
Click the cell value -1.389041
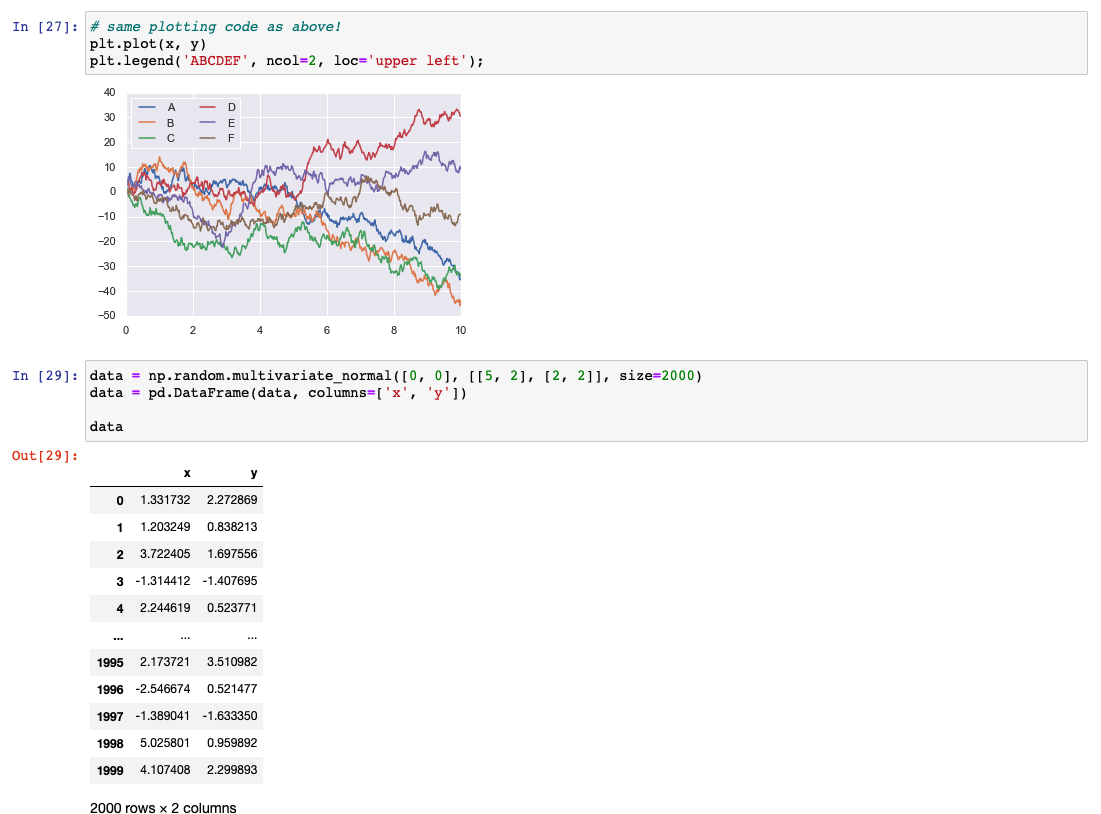click(x=163, y=716)
